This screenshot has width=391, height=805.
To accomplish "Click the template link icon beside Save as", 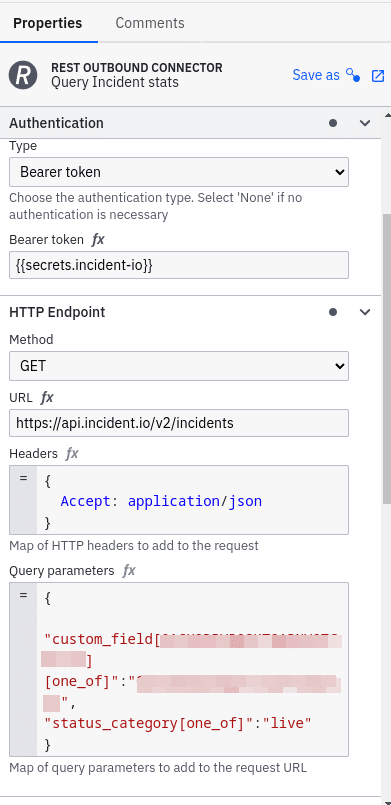I will click(x=353, y=75).
